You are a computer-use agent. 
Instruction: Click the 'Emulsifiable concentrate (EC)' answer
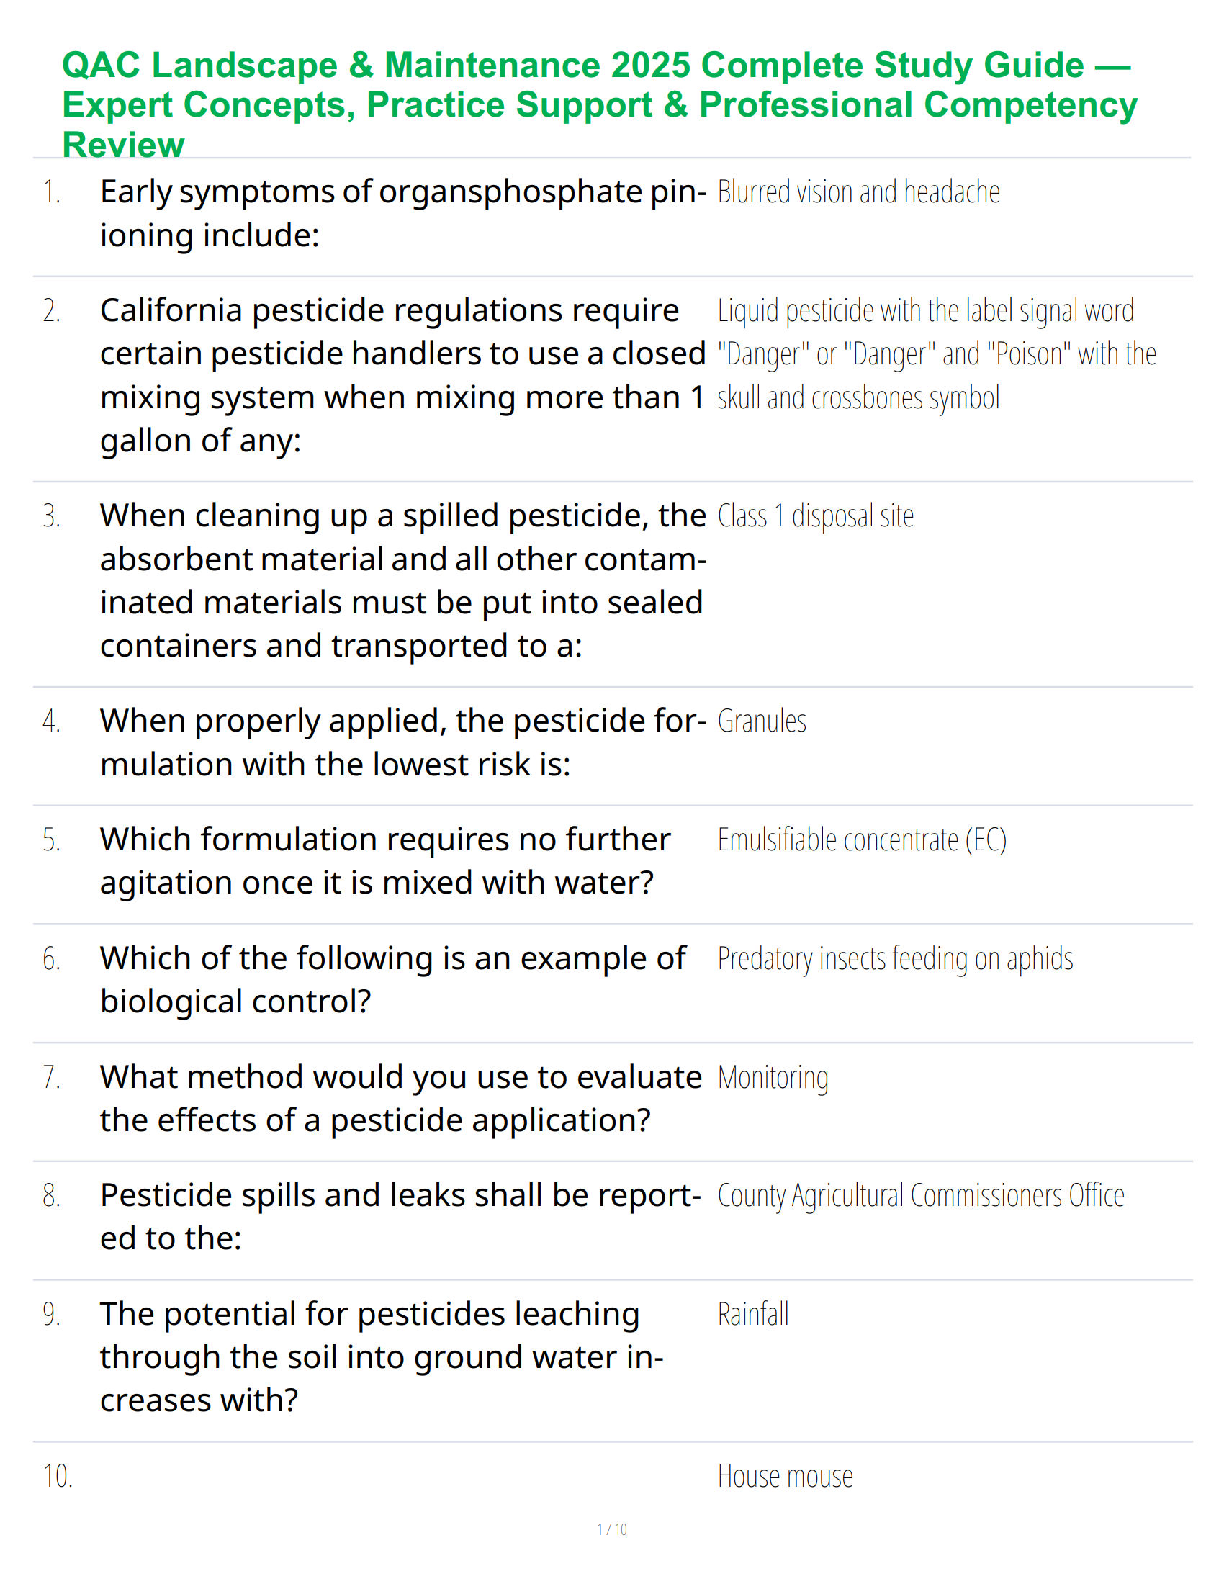click(862, 840)
